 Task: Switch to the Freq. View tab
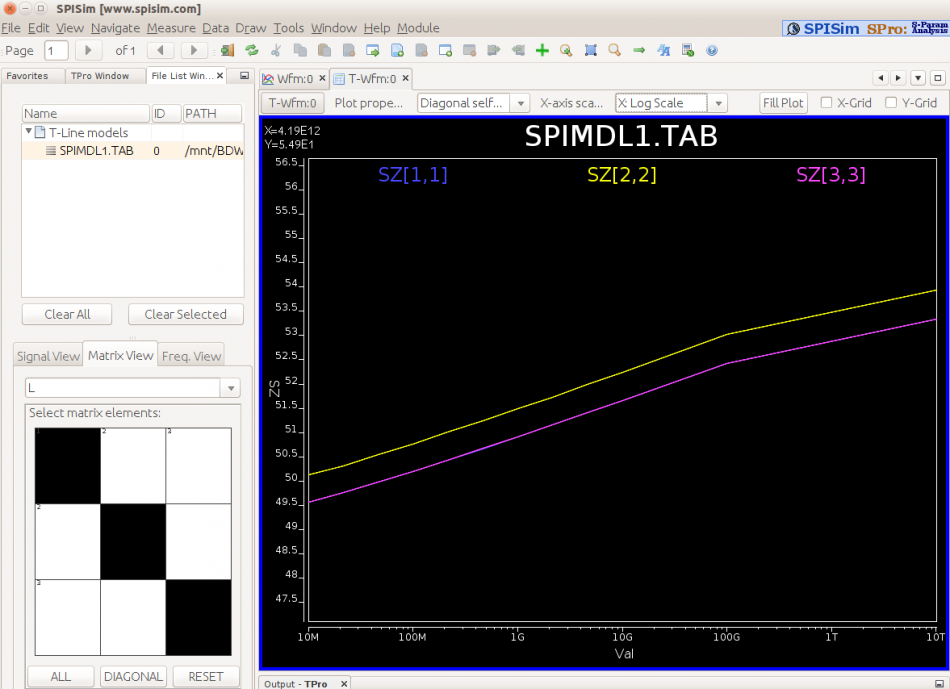click(191, 356)
